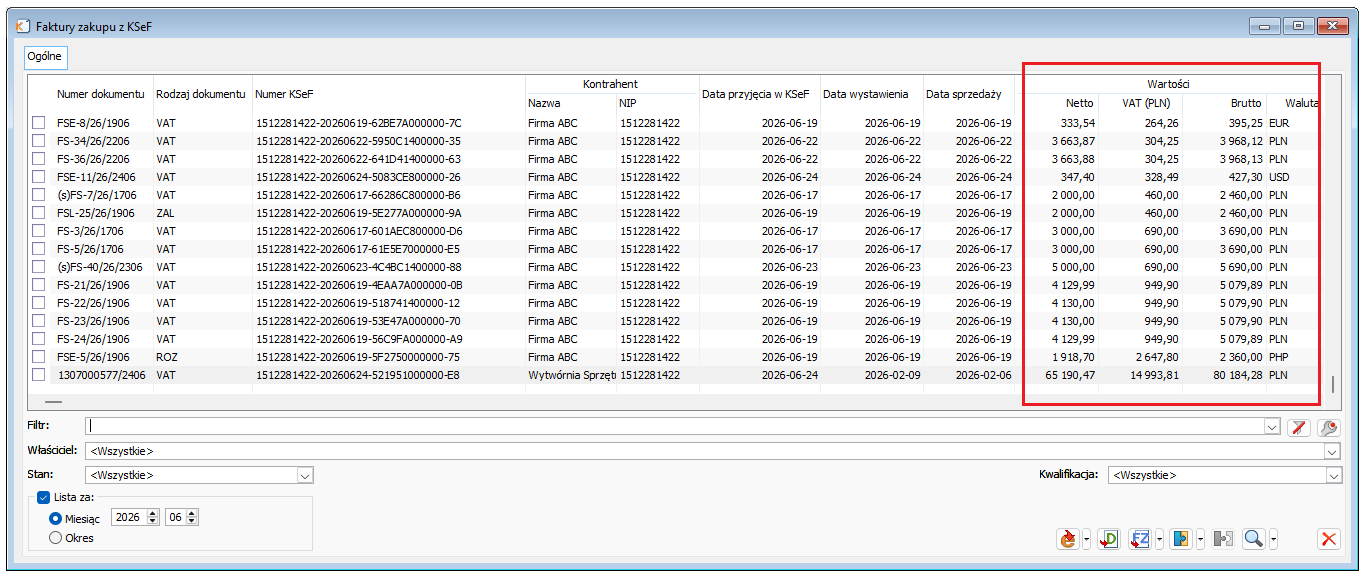Image resolution: width=1360 pixels, height=573 pixels.
Task: Tick the checkbox for FSE-8/26/1906
Action: 39,123
